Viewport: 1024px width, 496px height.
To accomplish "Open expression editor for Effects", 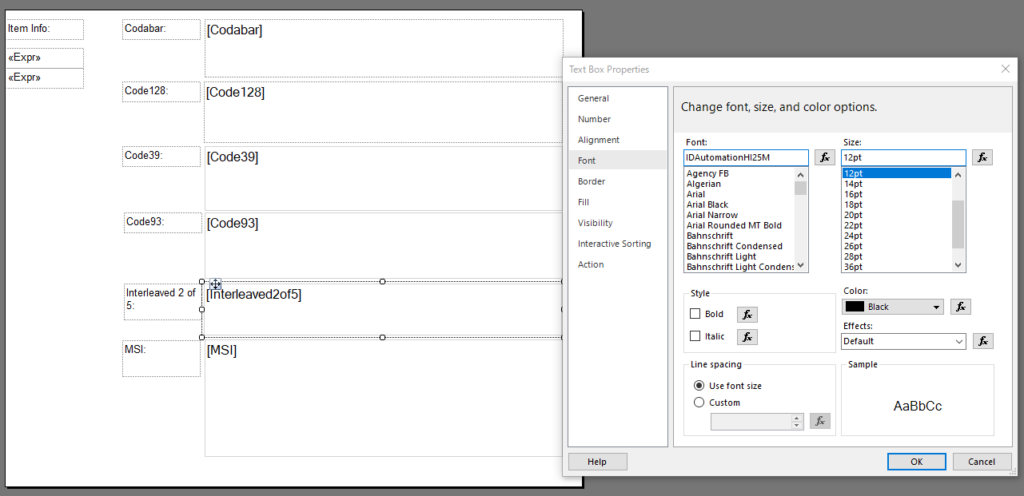I will [984, 341].
